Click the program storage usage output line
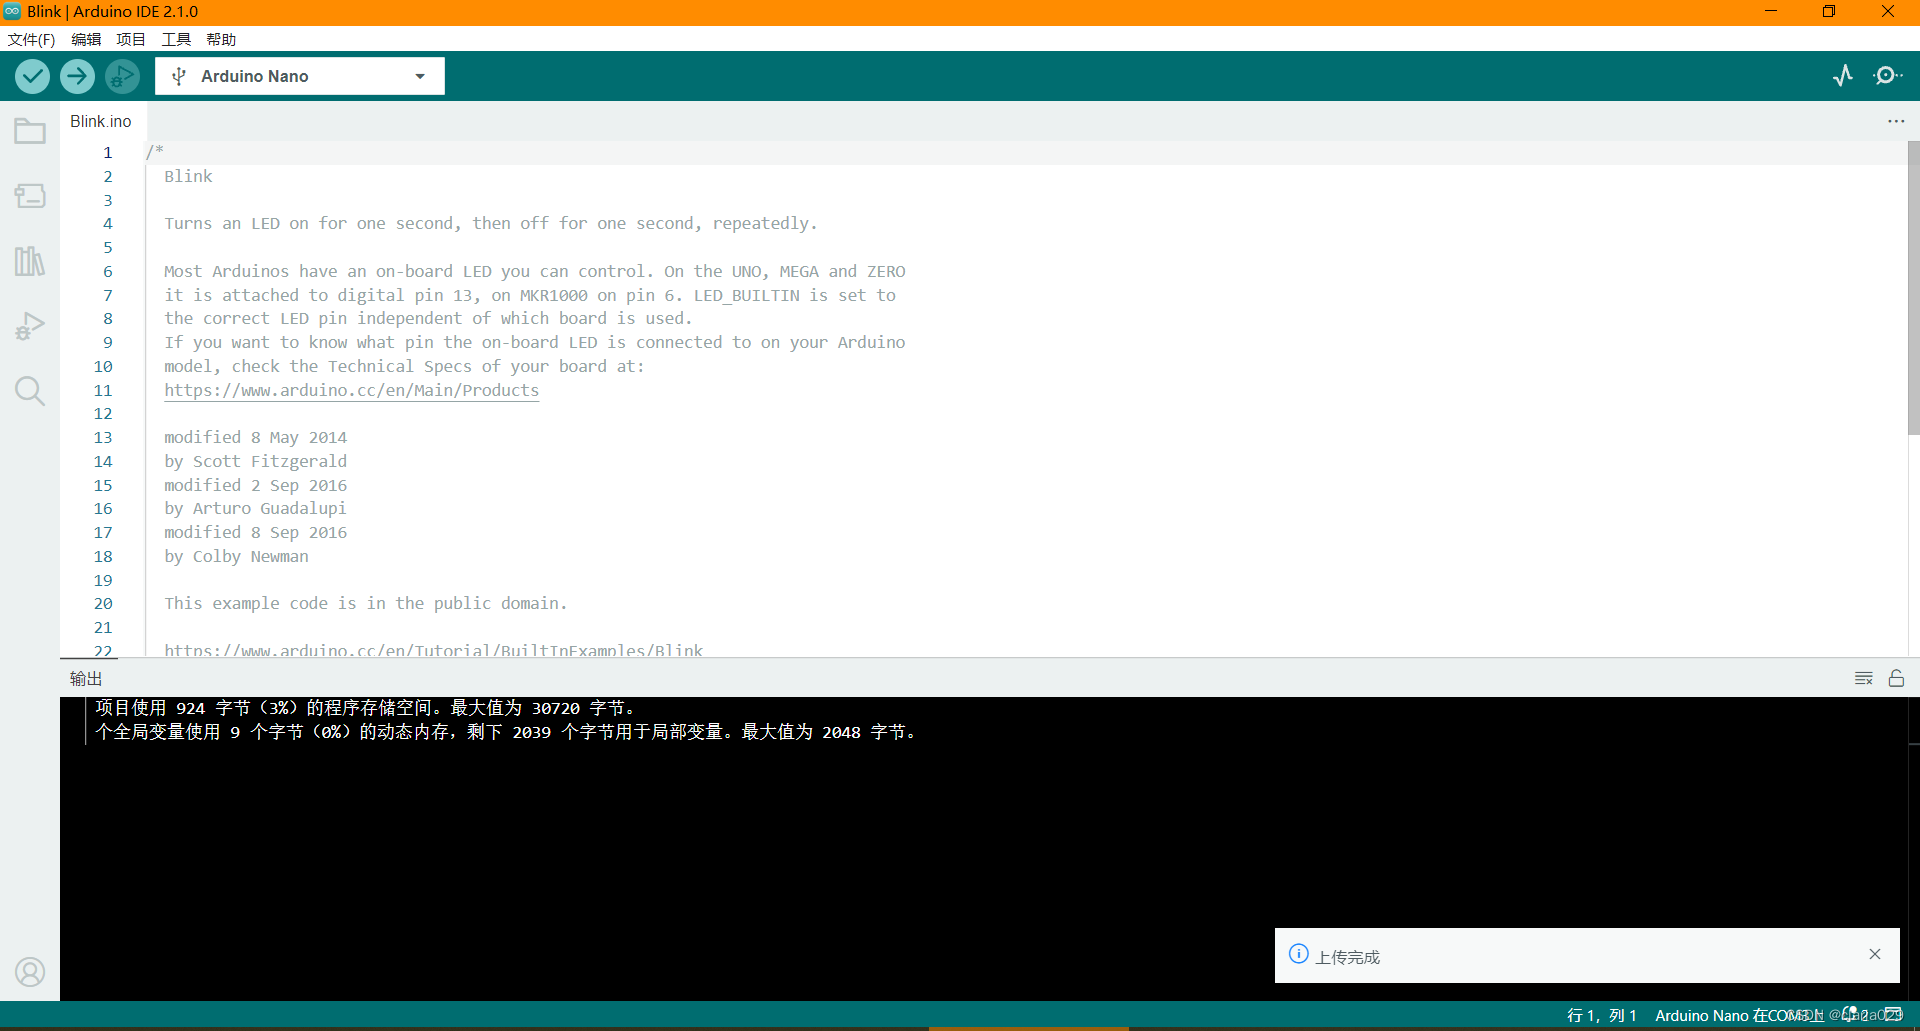 365,708
